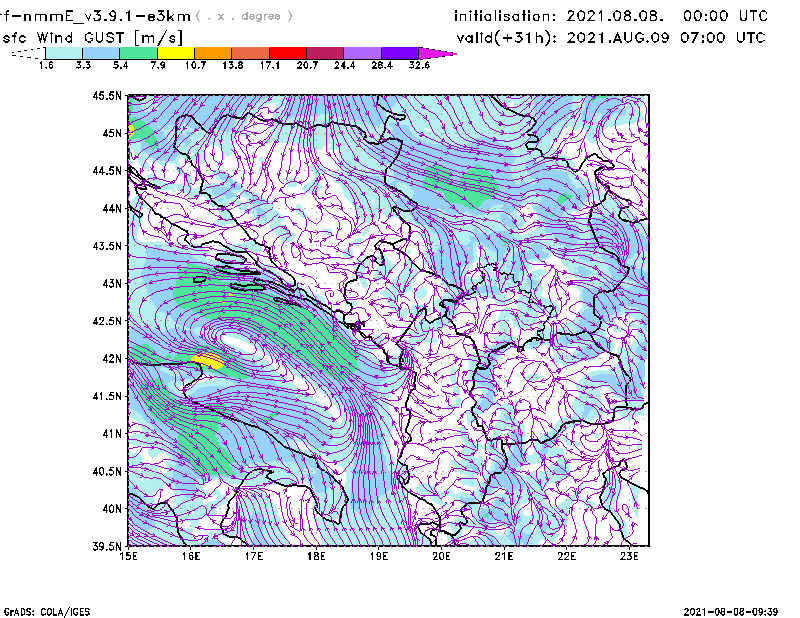Click the legend value 5.4

(120, 65)
